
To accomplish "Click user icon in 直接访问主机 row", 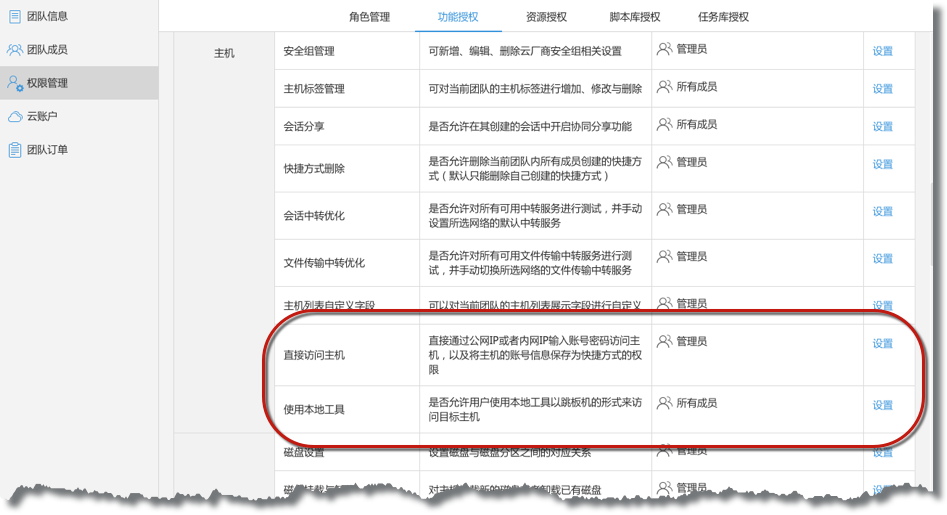I will click(664, 342).
